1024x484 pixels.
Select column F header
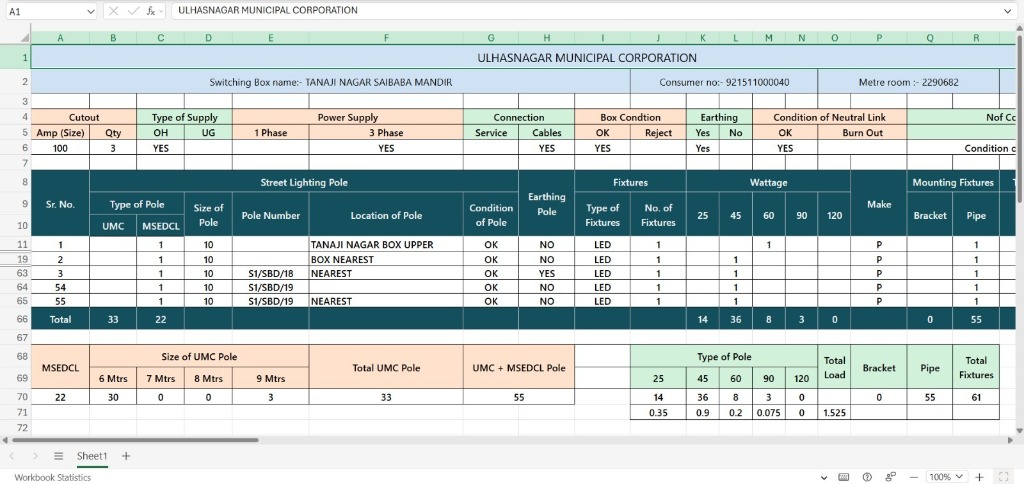click(x=386, y=38)
